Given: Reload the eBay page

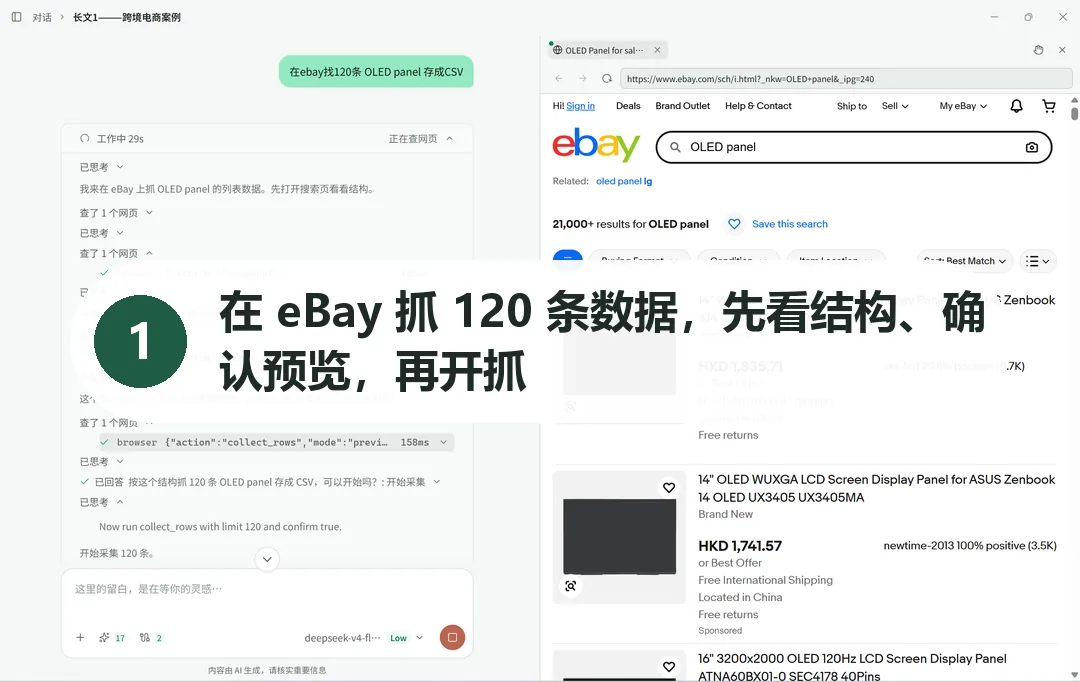Looking at the screenshot, I should [x=607, y=79].
